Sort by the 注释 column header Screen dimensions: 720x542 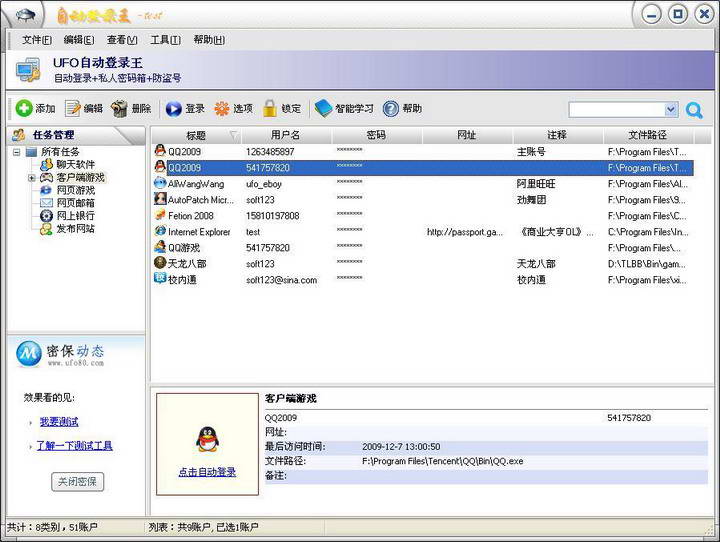click(558, 135)
